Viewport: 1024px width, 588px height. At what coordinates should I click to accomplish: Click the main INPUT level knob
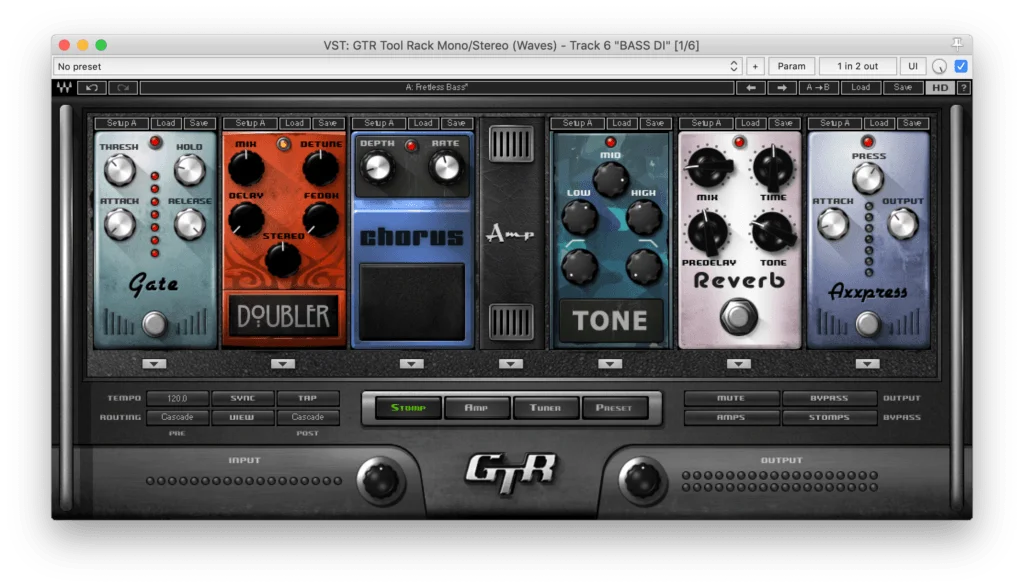(379, 481)
